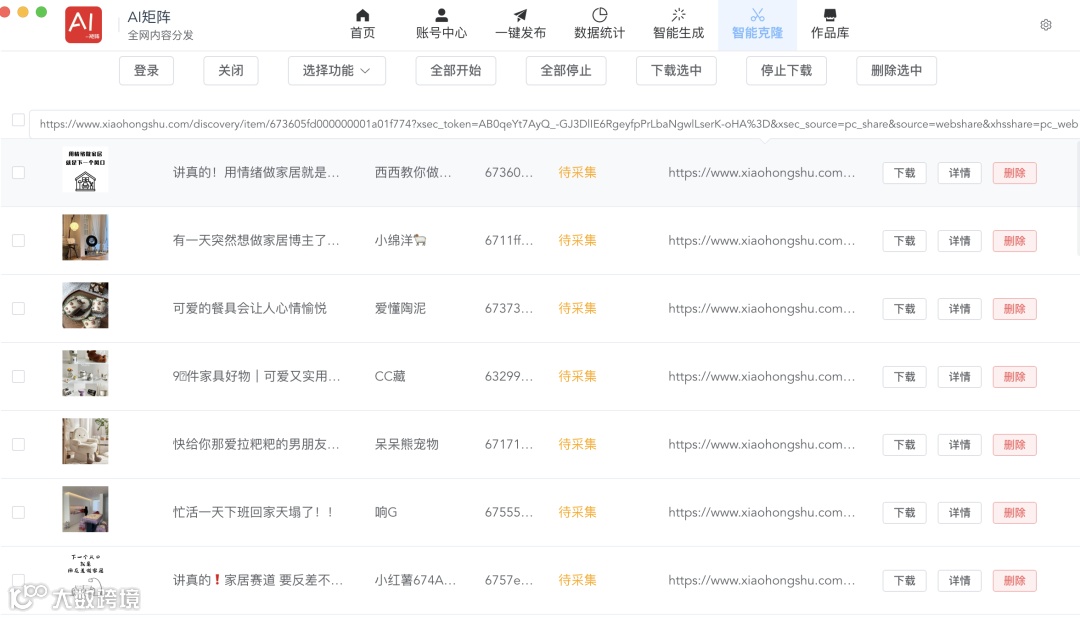Check the 讲真的！用情绪做家居 row checkbox

[x=19, y=172]
